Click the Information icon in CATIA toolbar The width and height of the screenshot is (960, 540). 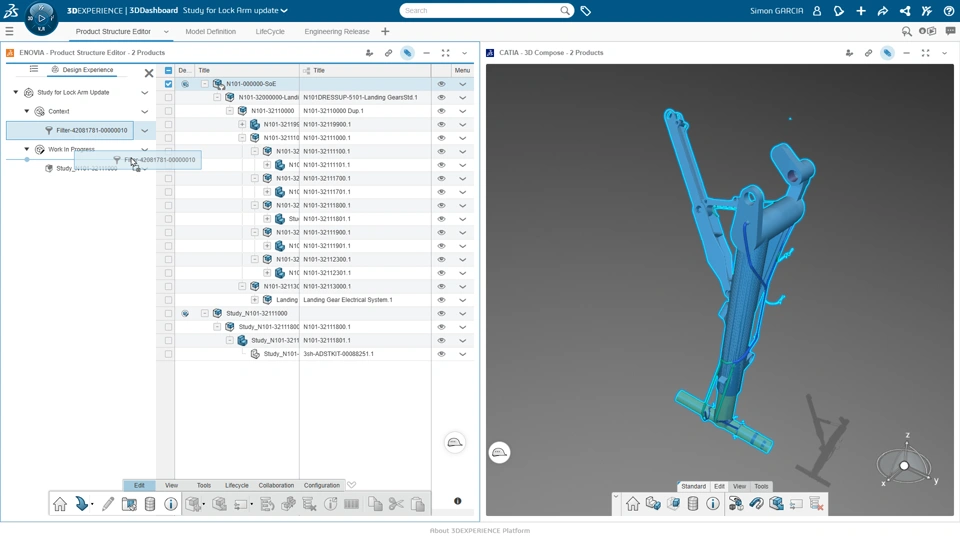tap(713, 504)
